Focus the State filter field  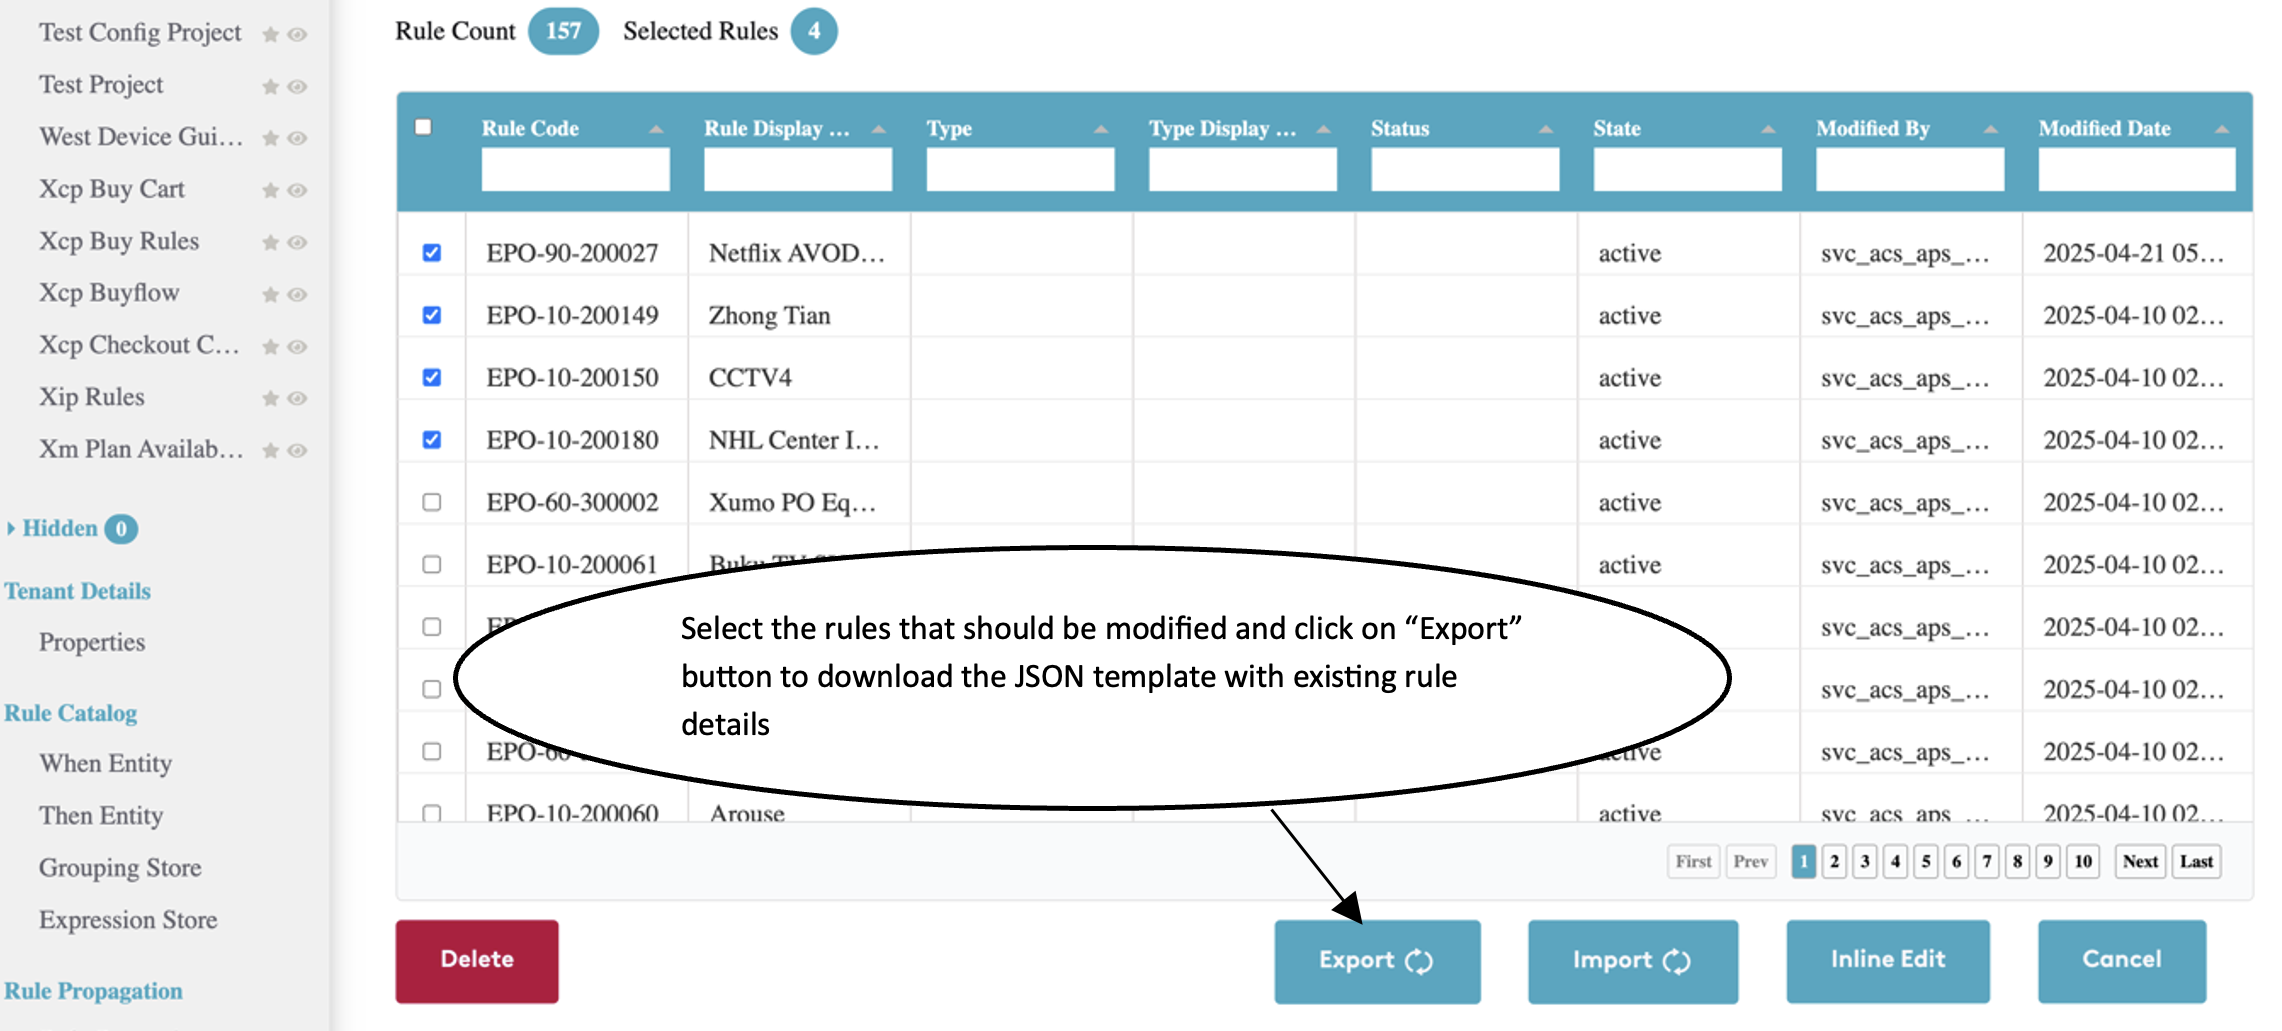coord(1687,169)
